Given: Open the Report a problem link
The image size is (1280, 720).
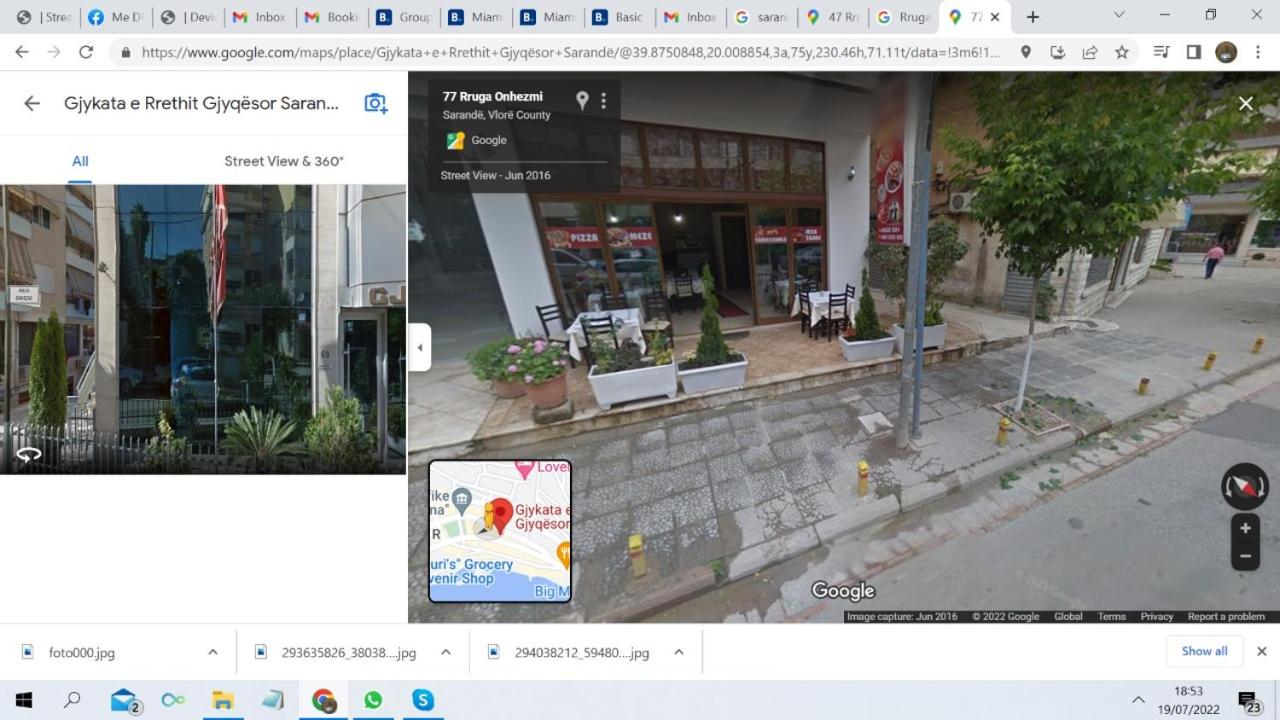Looking at the screenshot, I should [x=1226, y=616].
